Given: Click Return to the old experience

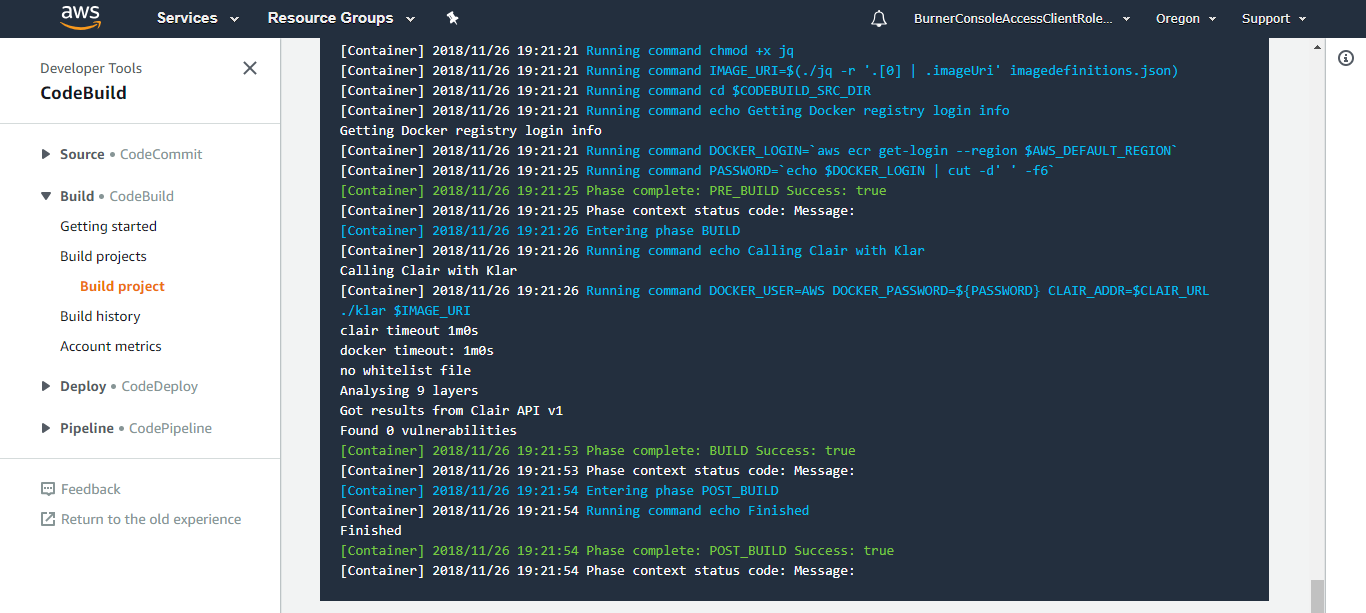Looking at the screenshot, I should [151, 519].
